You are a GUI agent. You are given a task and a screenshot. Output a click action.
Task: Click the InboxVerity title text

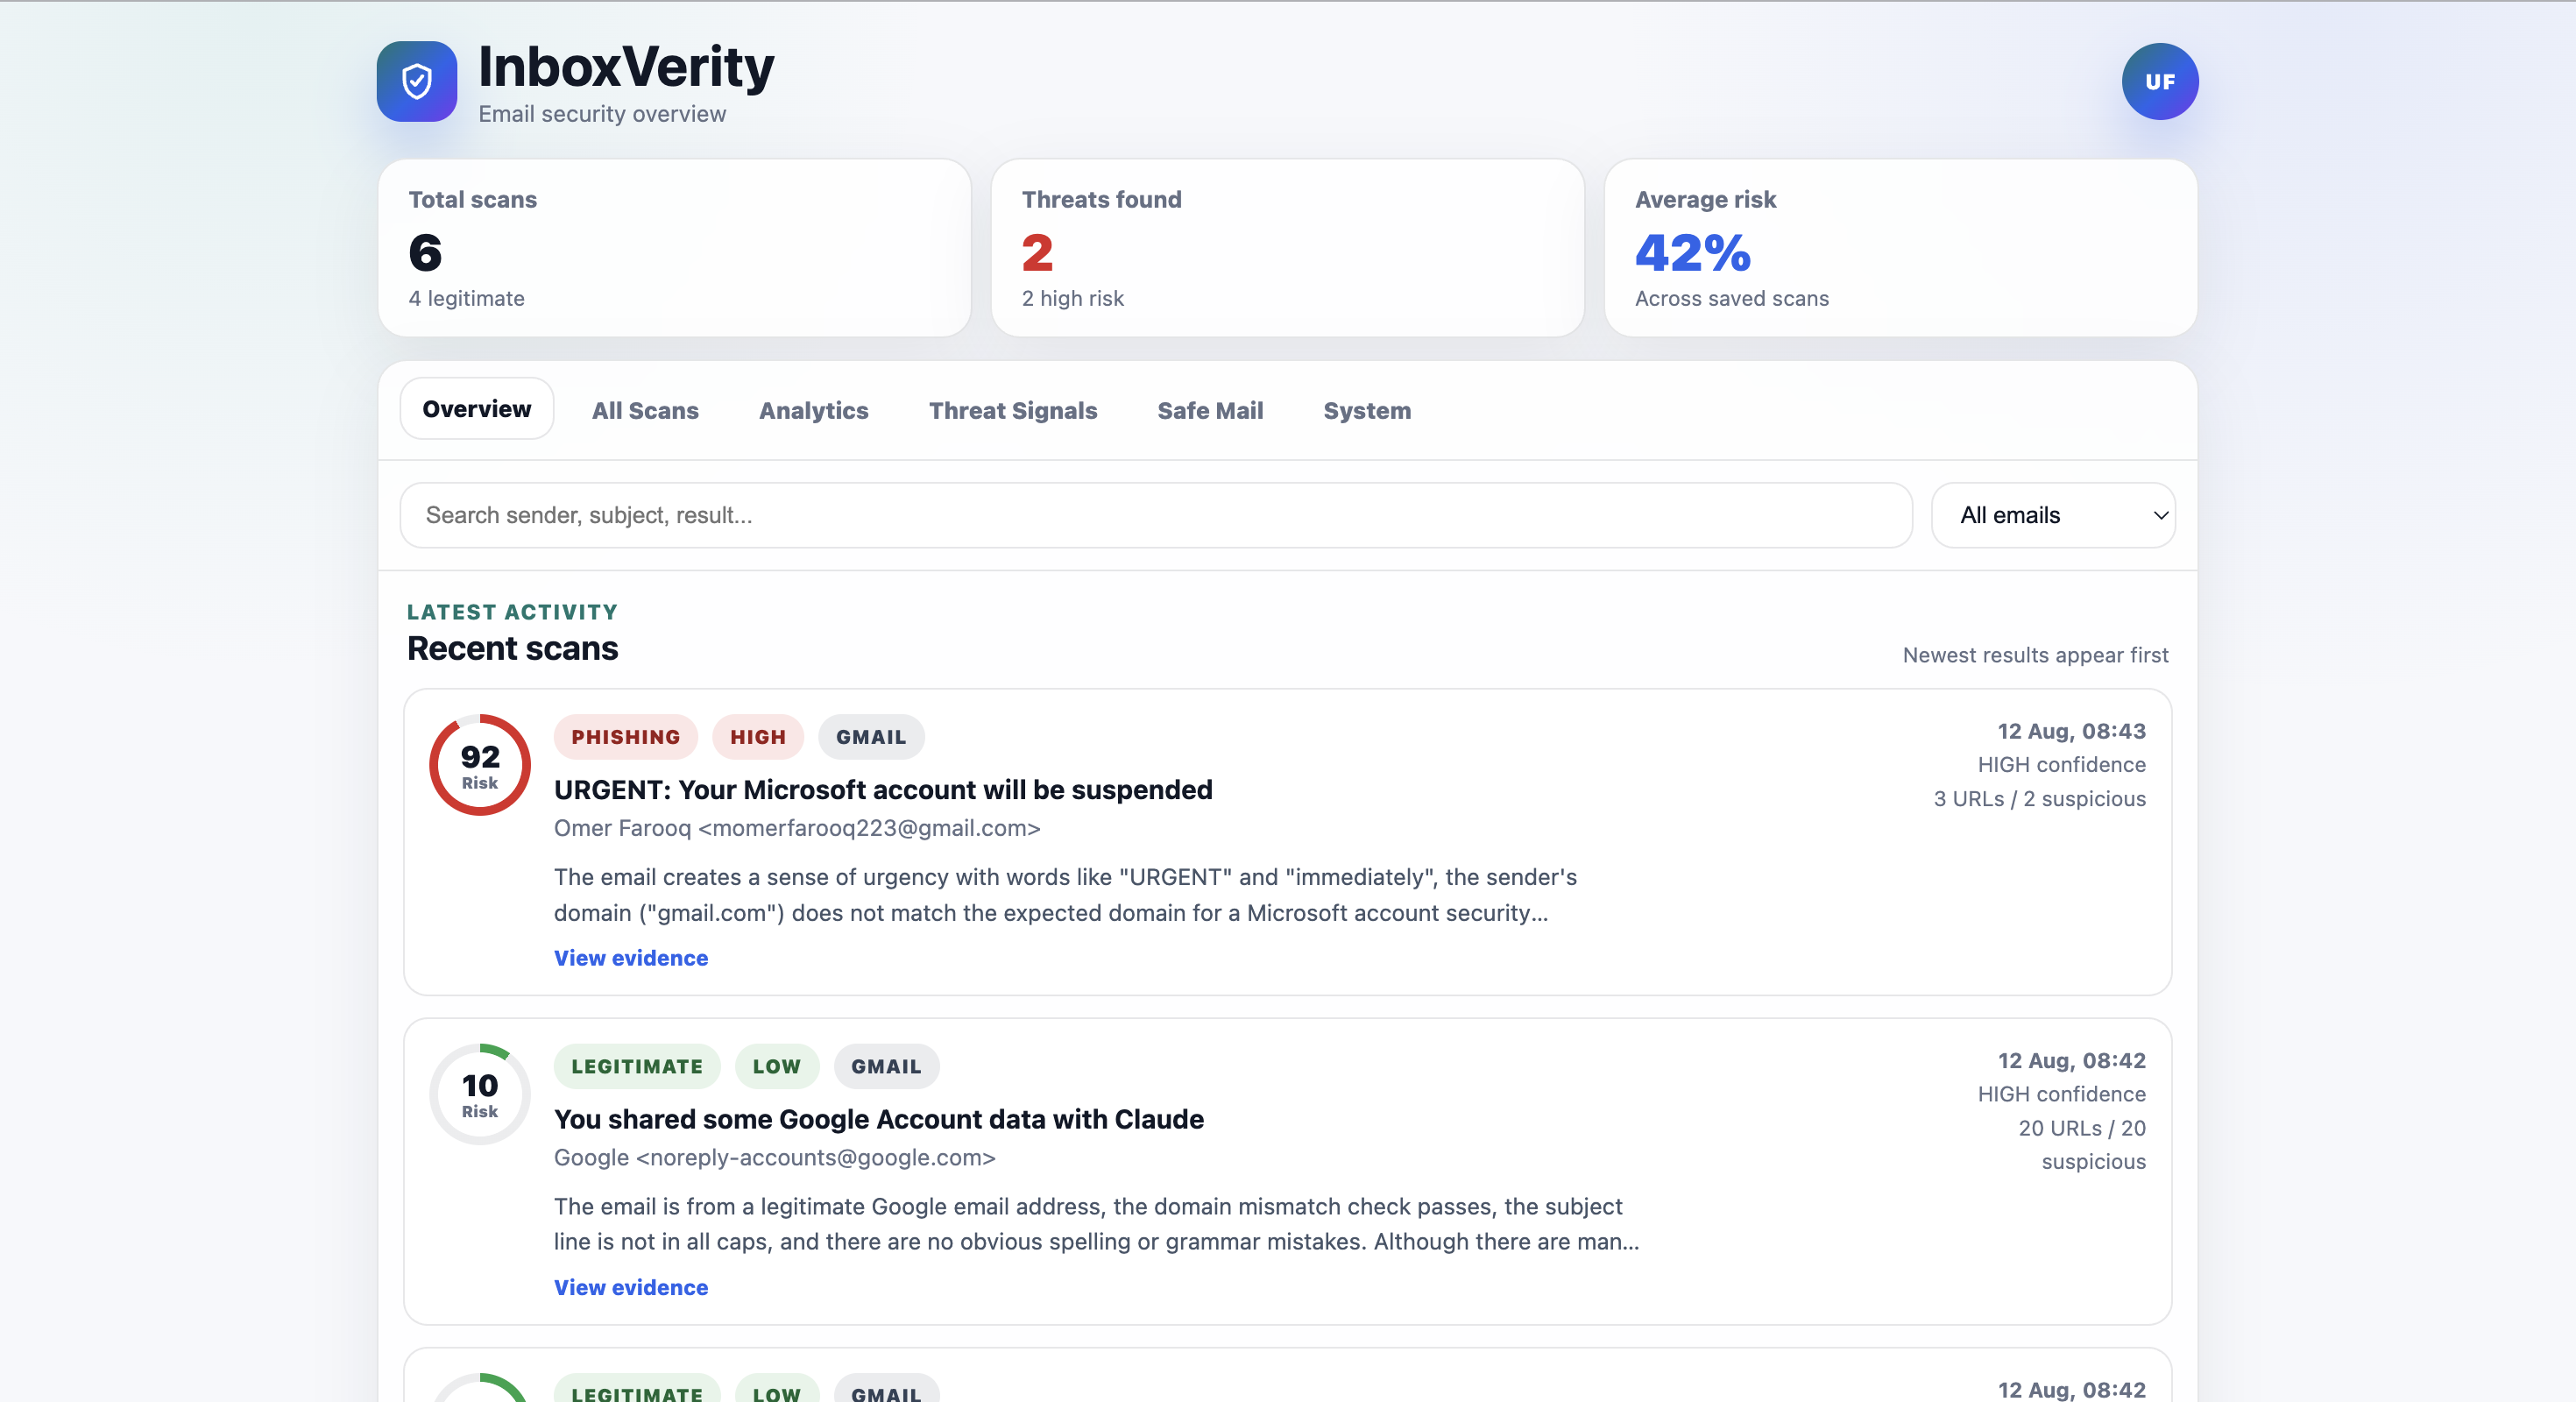pos(626,67)
